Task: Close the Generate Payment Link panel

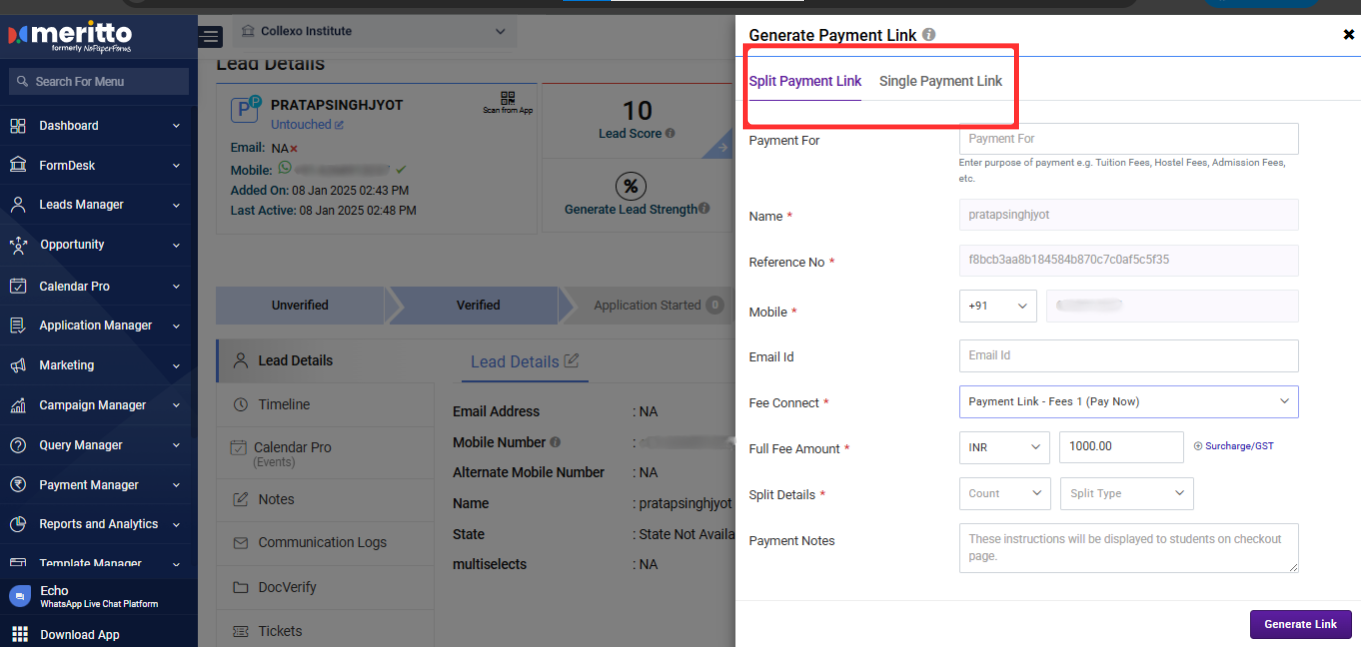Action: click(x=1348, y=35)
